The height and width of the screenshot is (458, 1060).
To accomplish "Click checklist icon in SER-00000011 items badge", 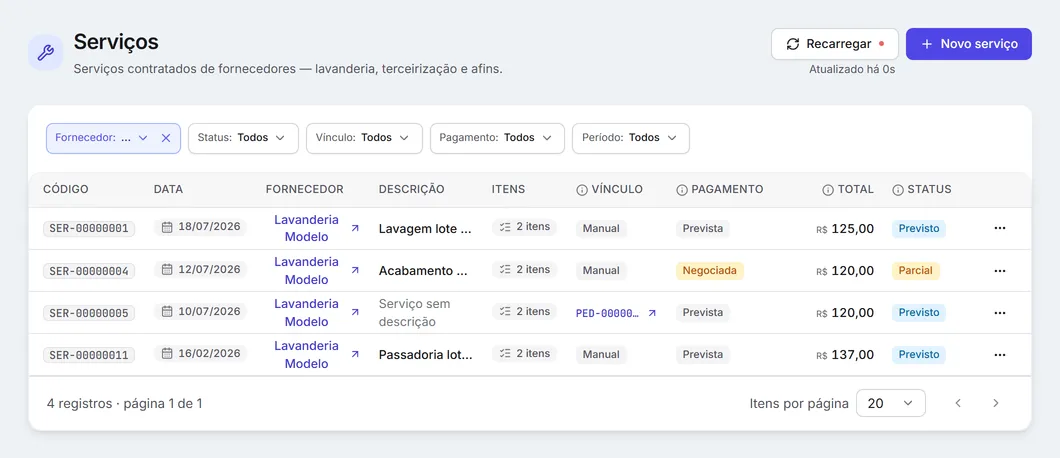I will click(x=504, y=353).
